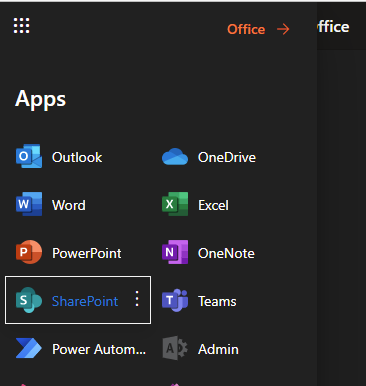Click the SharePoint link text
The height and width of the screenshot is (386, 366).
click(85, 301)
